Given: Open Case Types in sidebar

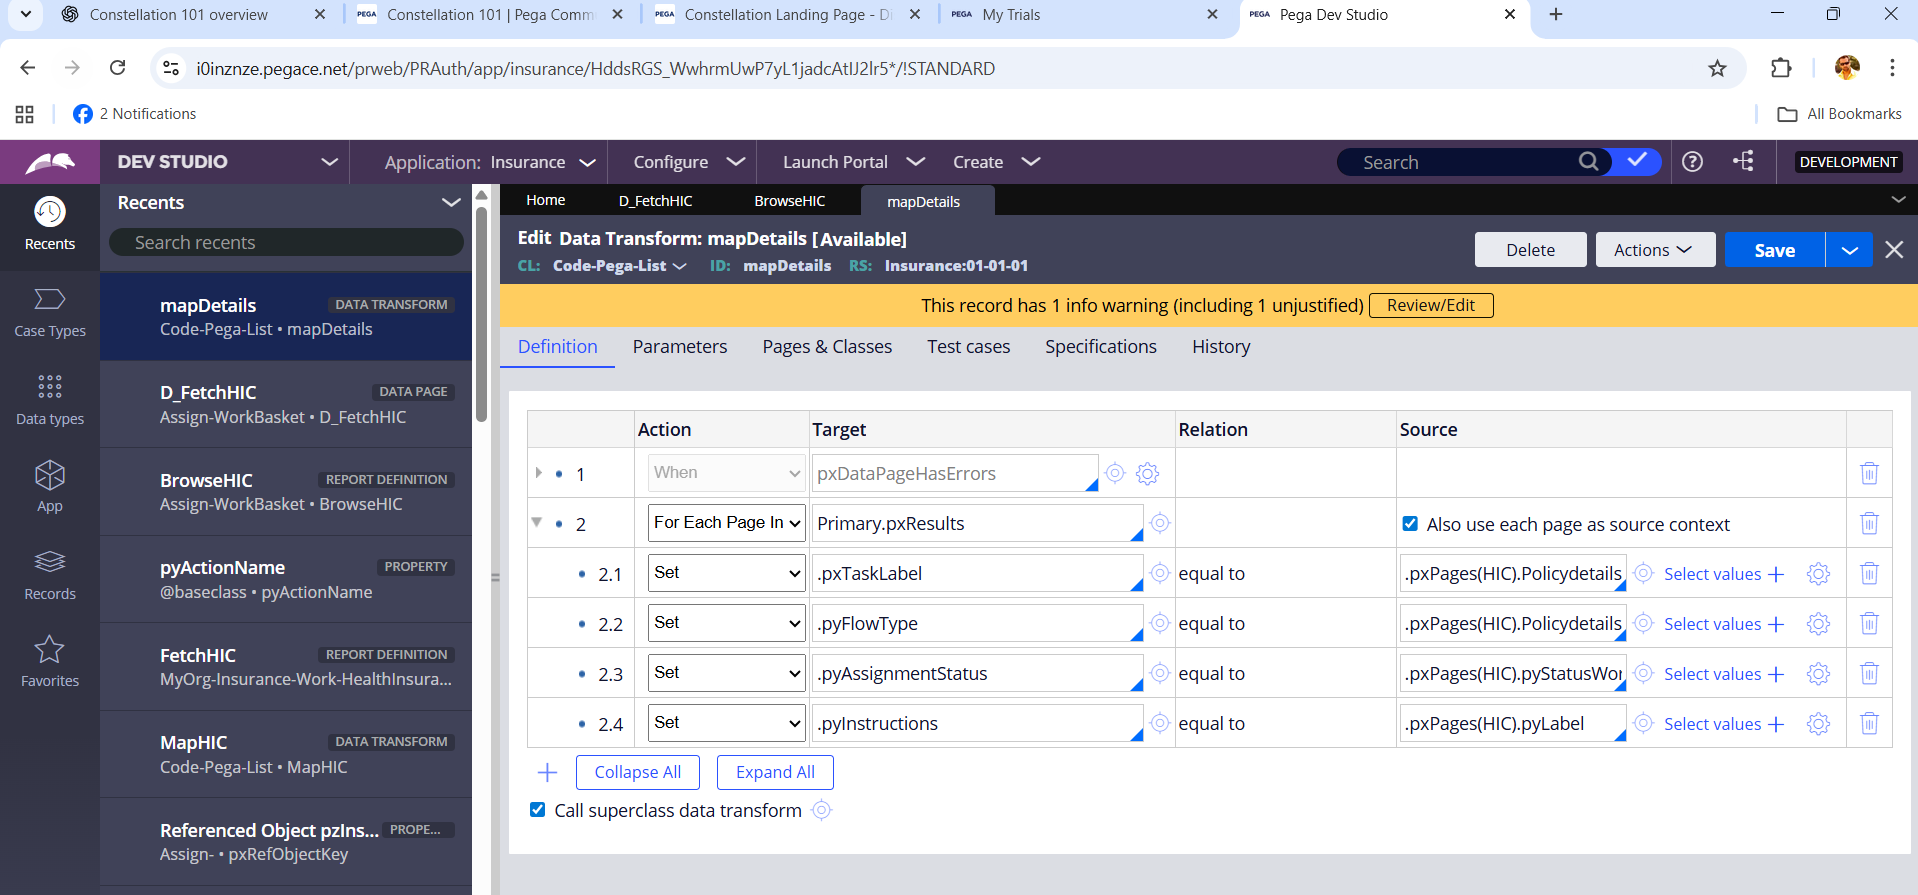Looking at the screenshot, I should pyautogui.click(x=50, y=313).
